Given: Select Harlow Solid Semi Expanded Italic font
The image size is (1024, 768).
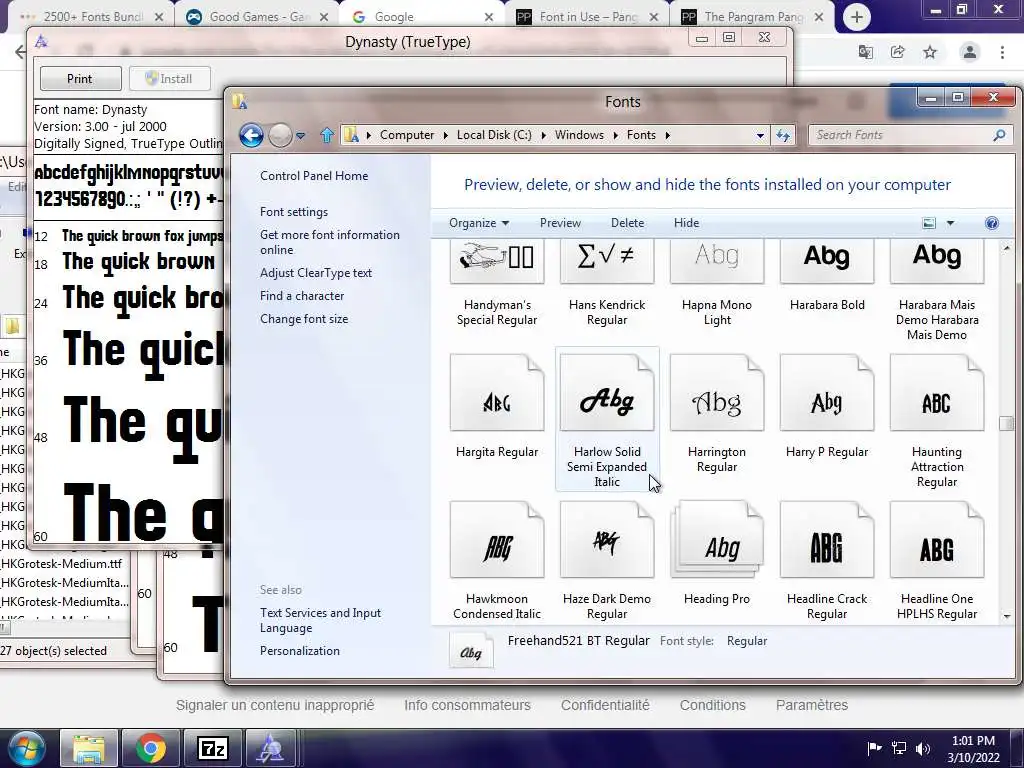Looking at the screenshot, I should tap(607, 393).
